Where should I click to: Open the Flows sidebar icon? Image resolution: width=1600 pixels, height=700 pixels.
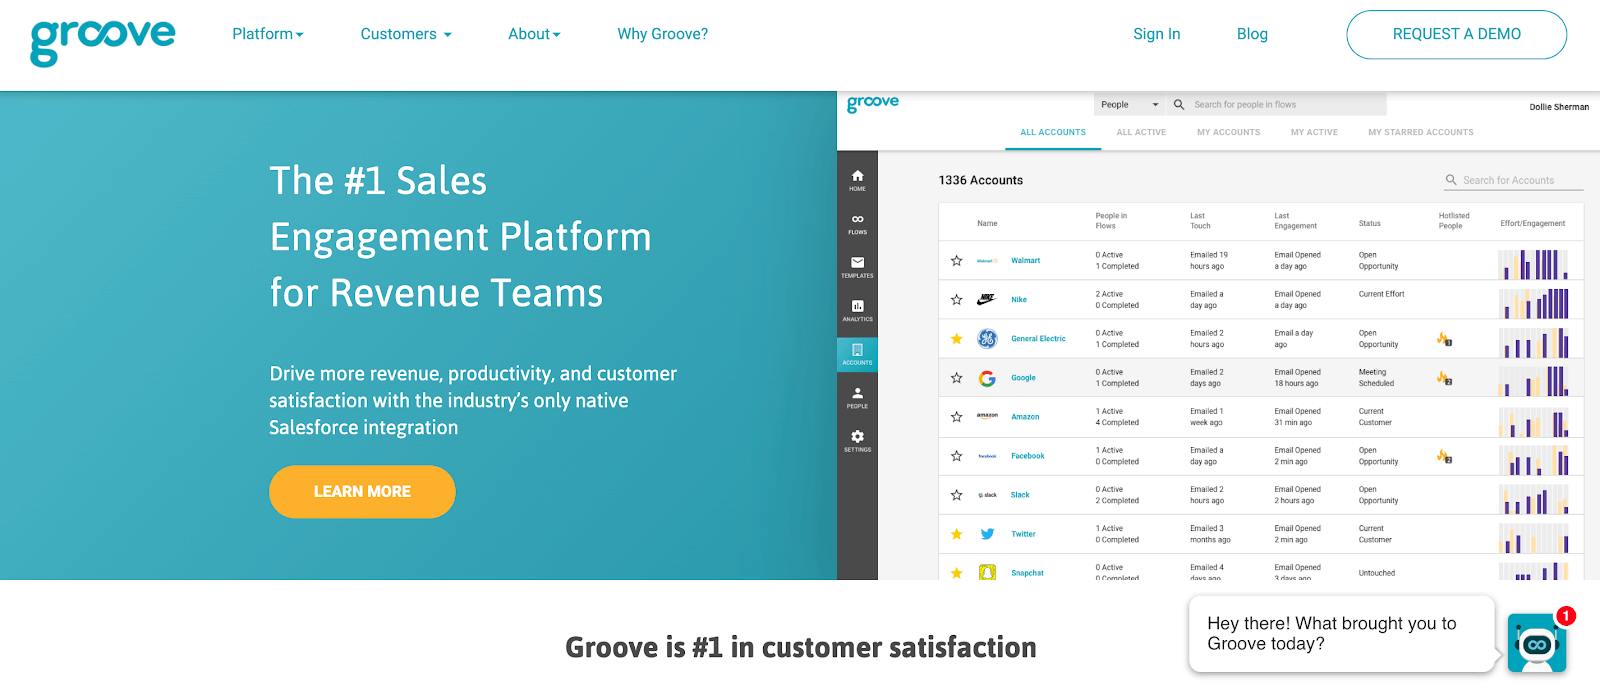click(857, 224)
